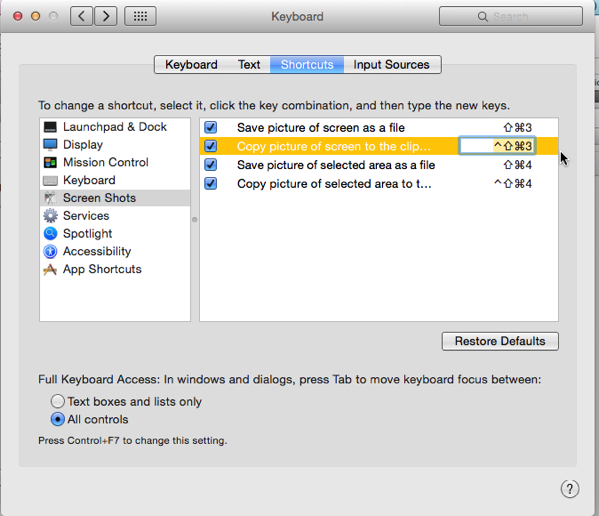Uncheck Save picture of selected area as file

point(210,165)
